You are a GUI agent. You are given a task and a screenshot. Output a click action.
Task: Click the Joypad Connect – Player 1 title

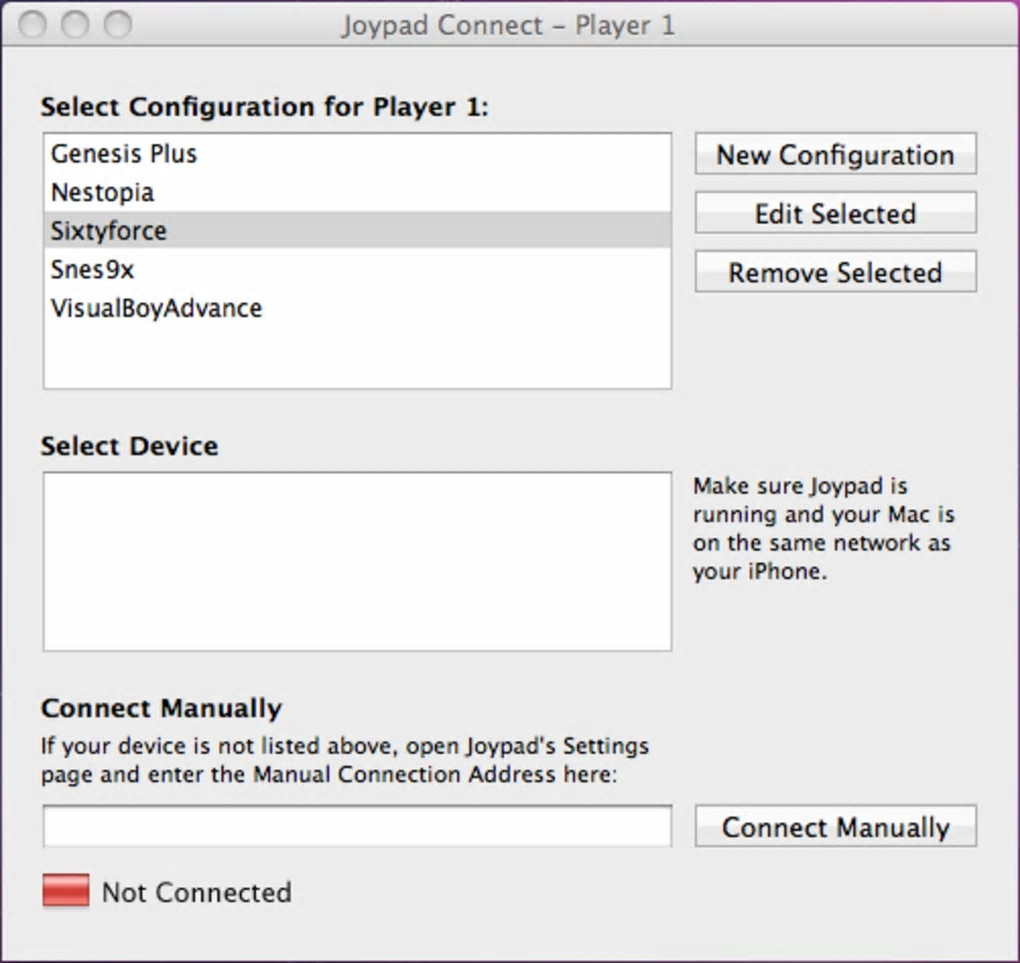(x=508, y=25)
